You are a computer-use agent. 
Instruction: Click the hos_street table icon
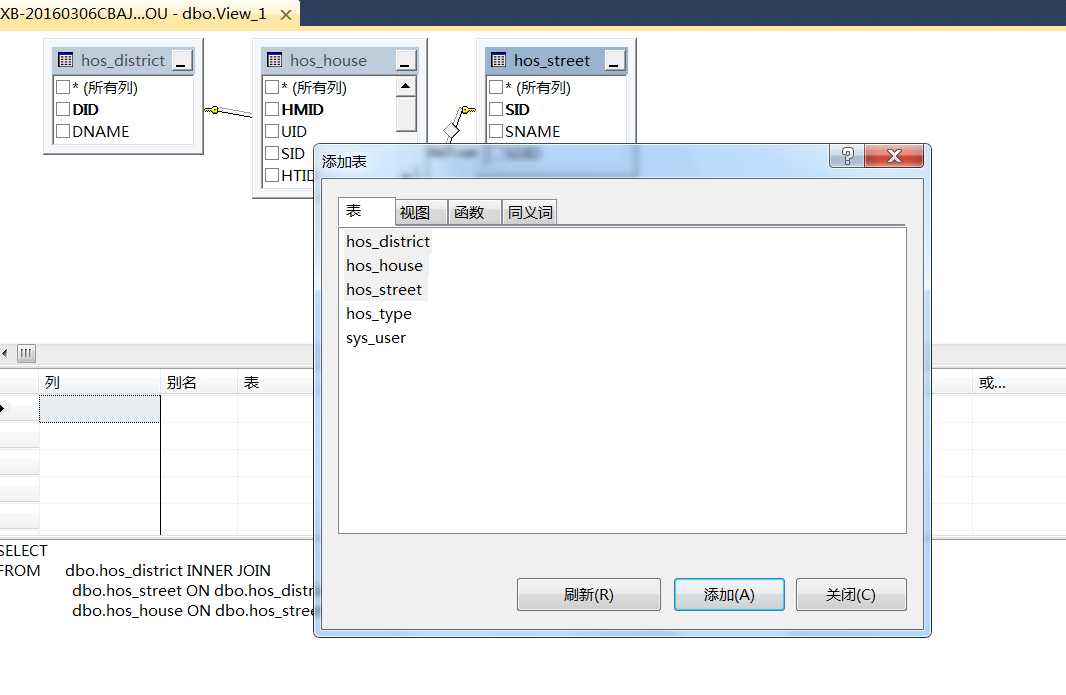[498, 60]
